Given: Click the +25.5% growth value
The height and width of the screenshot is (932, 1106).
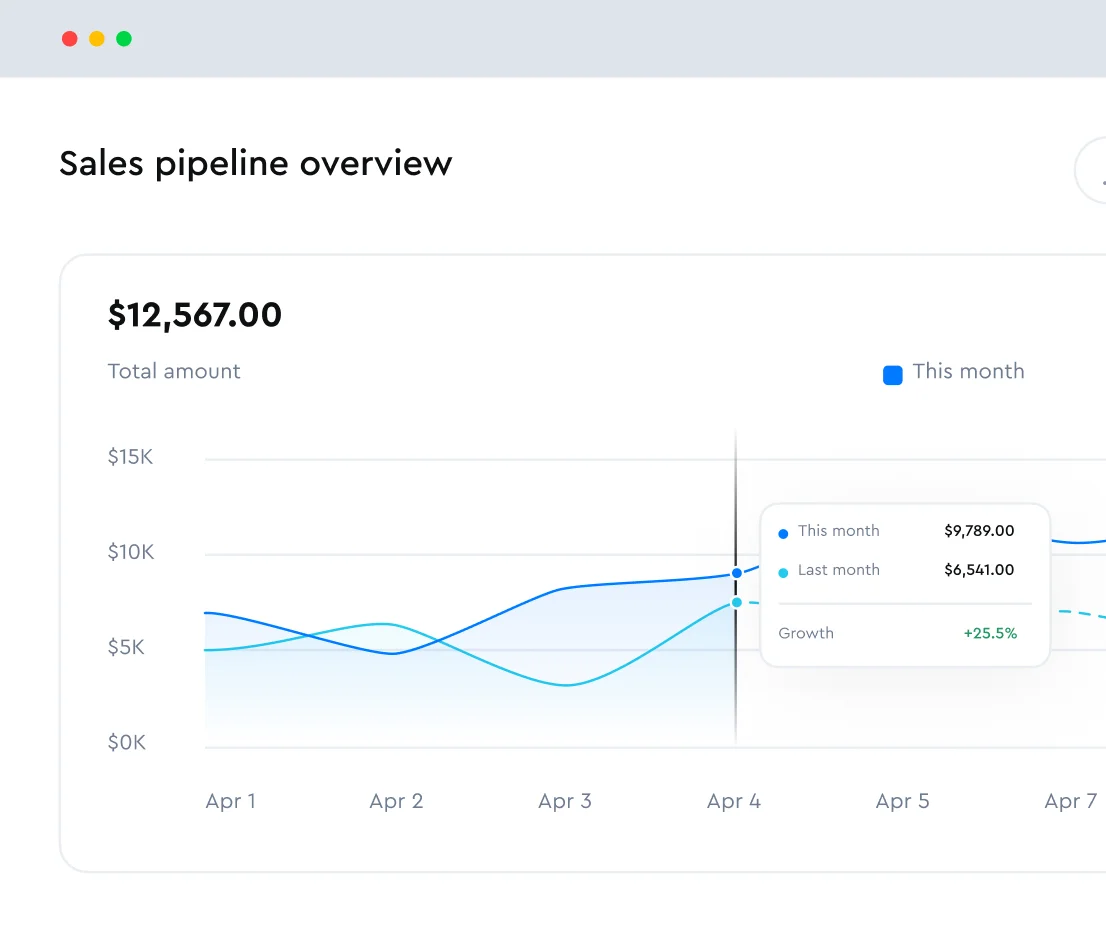Looking at the screenshot, I should (990, 633).
